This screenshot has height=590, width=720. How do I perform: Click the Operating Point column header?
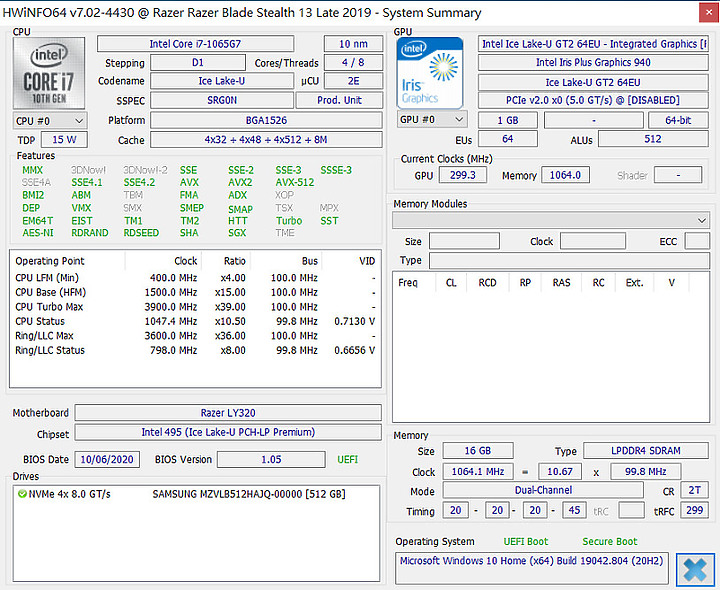50,261
